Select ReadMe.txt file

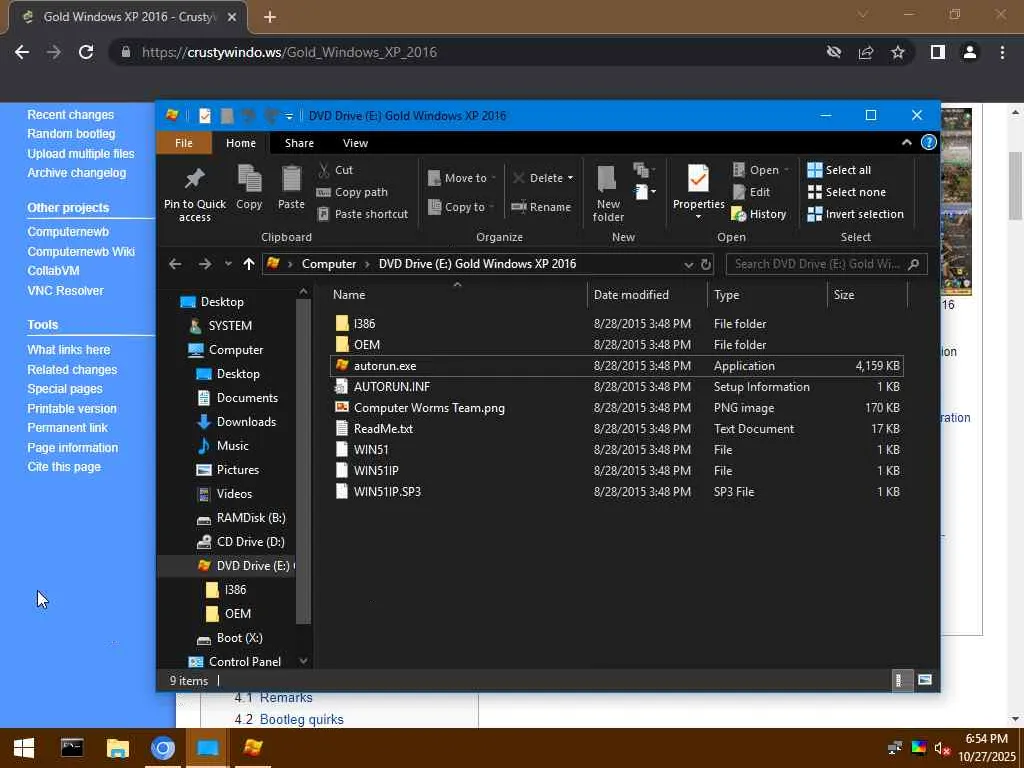(x=383, y=428)
